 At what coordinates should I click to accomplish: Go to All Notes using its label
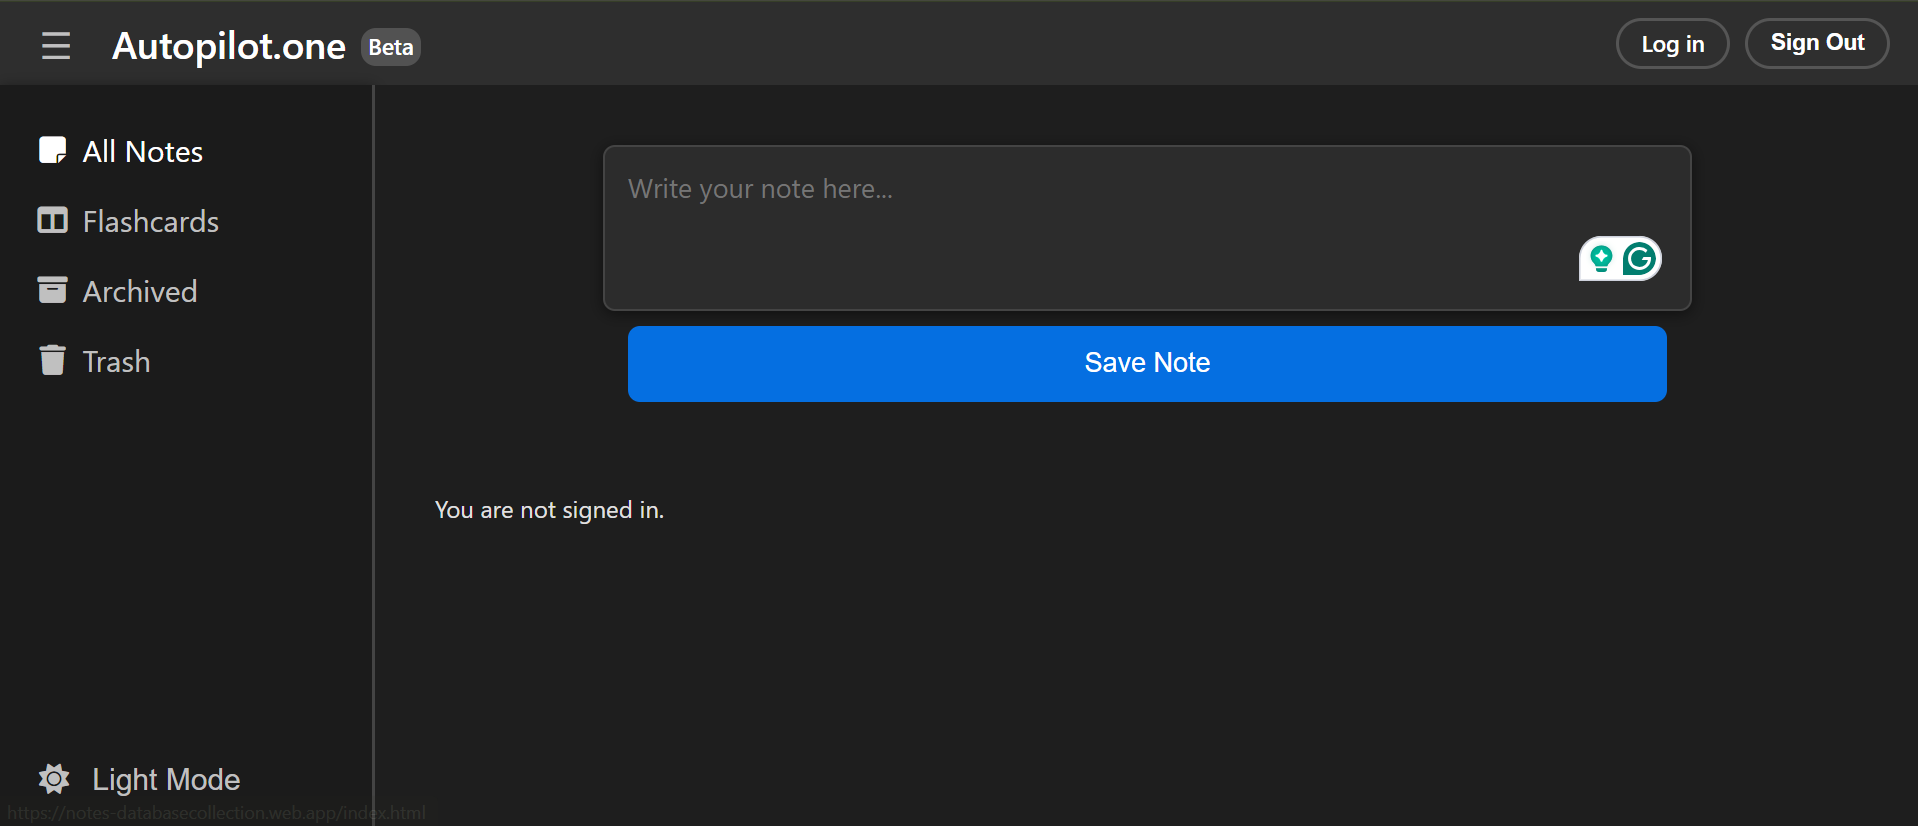coord(143,152)
